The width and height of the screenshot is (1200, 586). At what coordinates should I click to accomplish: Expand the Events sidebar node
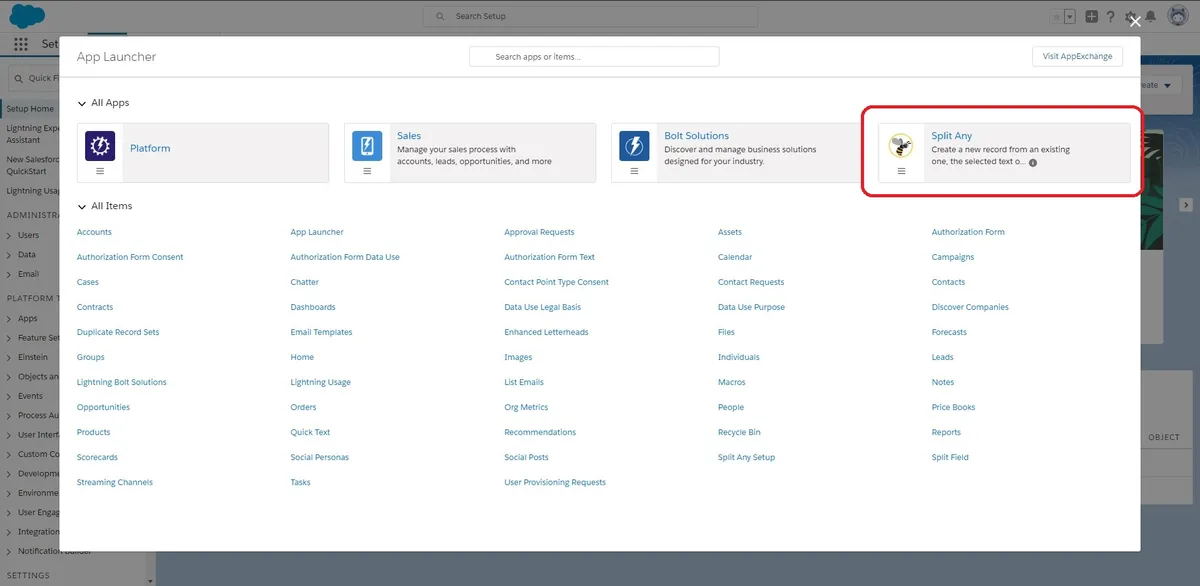[9, 396]
